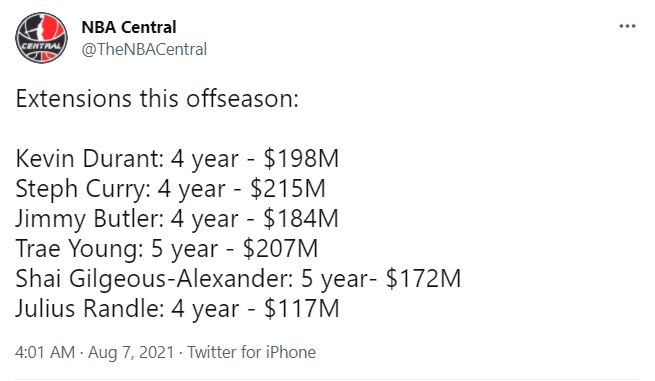Select the $172M amount text
The height and width of the screenshot is (381, 655).
pos(423,279)
